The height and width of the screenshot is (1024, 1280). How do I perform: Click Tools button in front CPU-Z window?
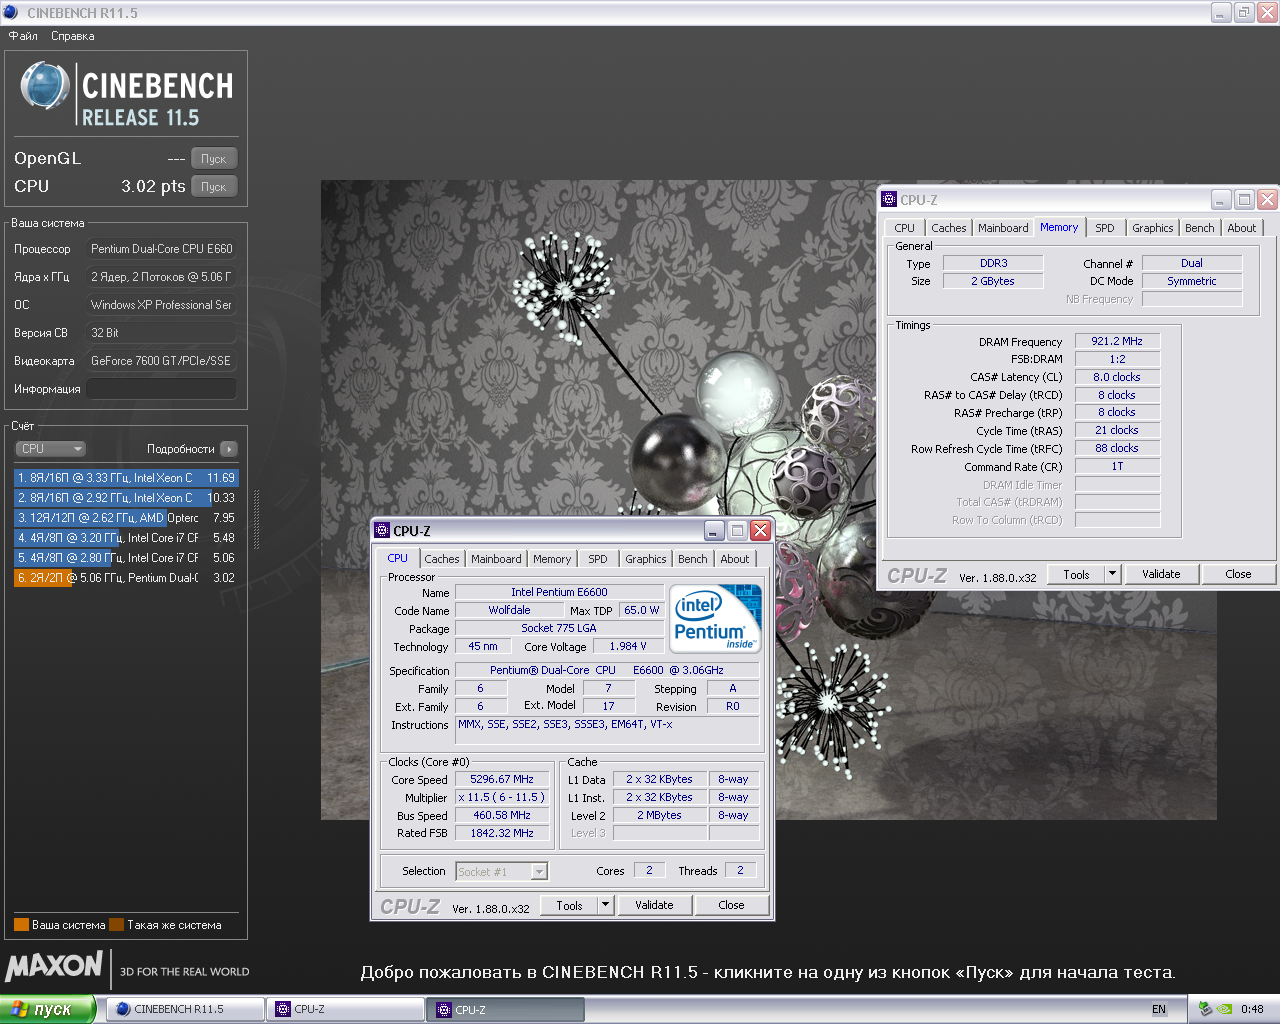(x=569, y=905)
